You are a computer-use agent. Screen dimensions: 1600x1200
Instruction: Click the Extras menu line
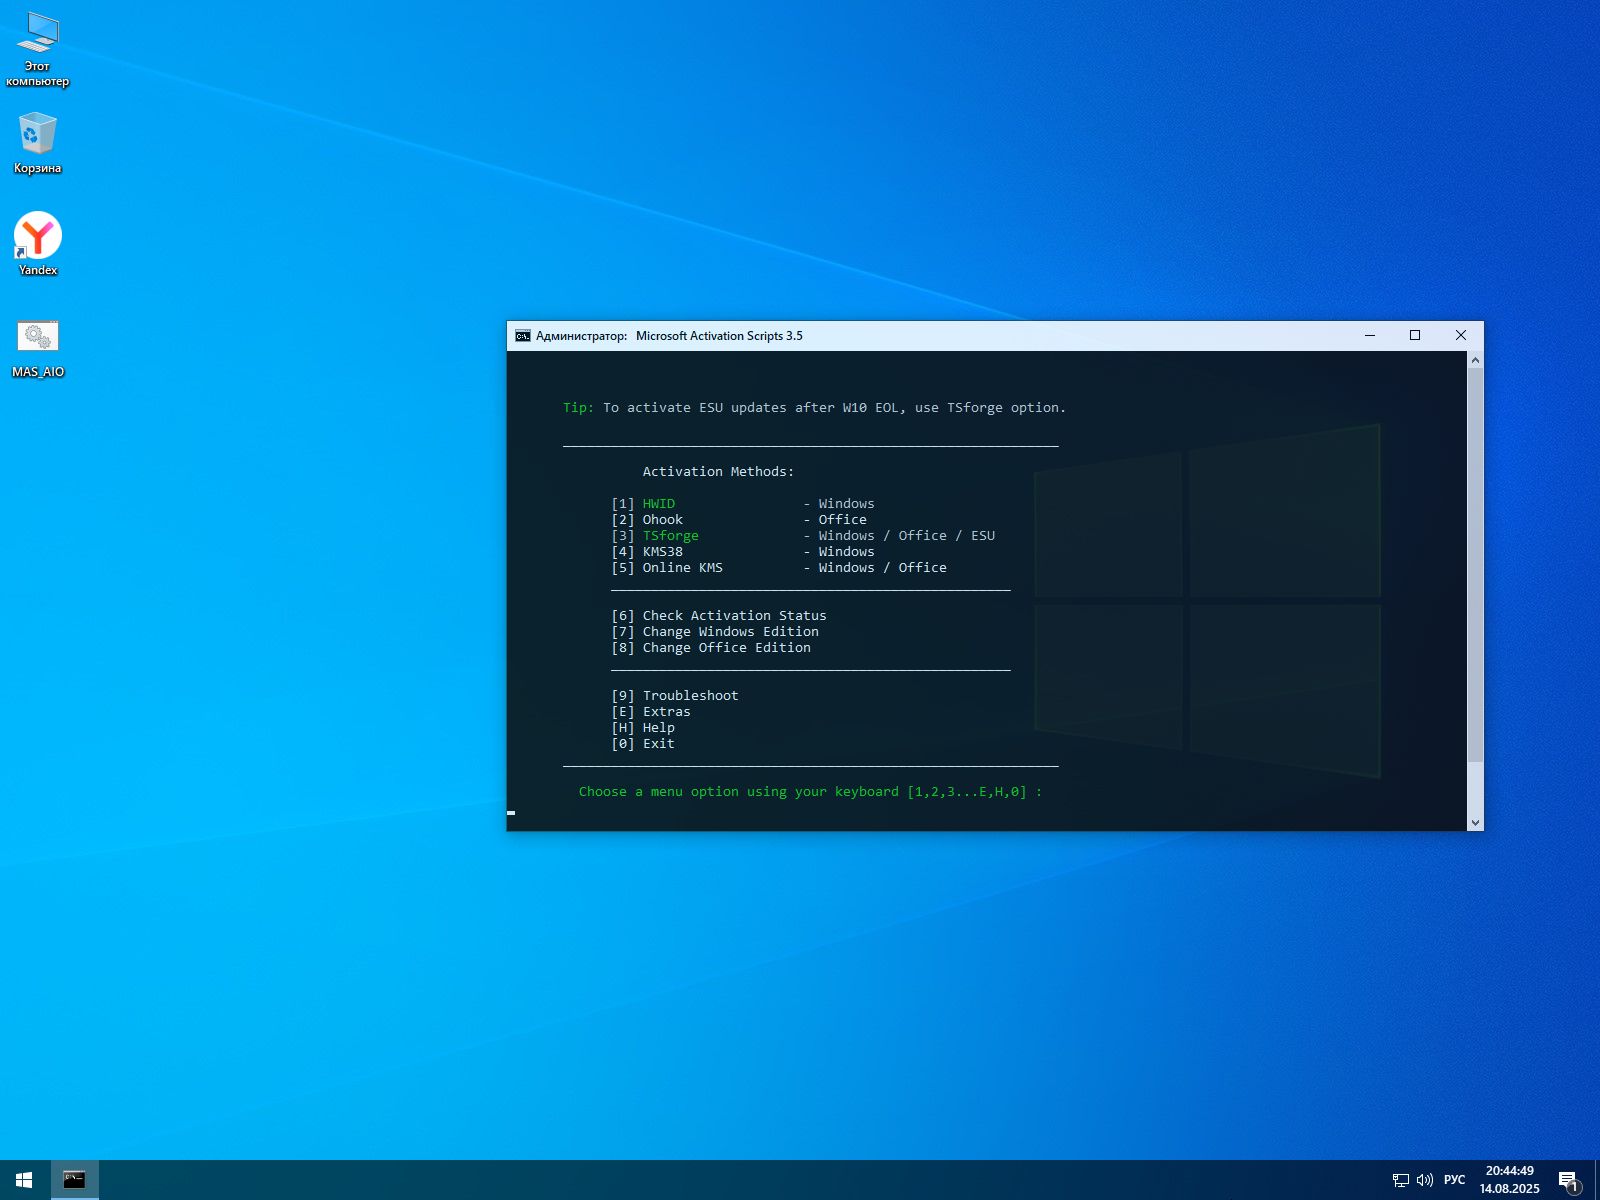650,712
